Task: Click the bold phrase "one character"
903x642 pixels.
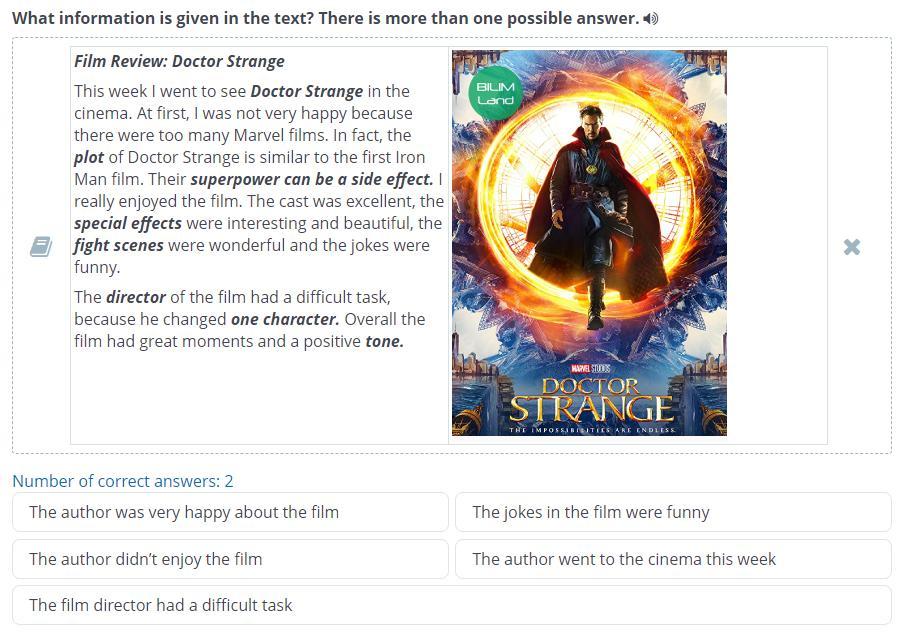Action: (285, 320)
